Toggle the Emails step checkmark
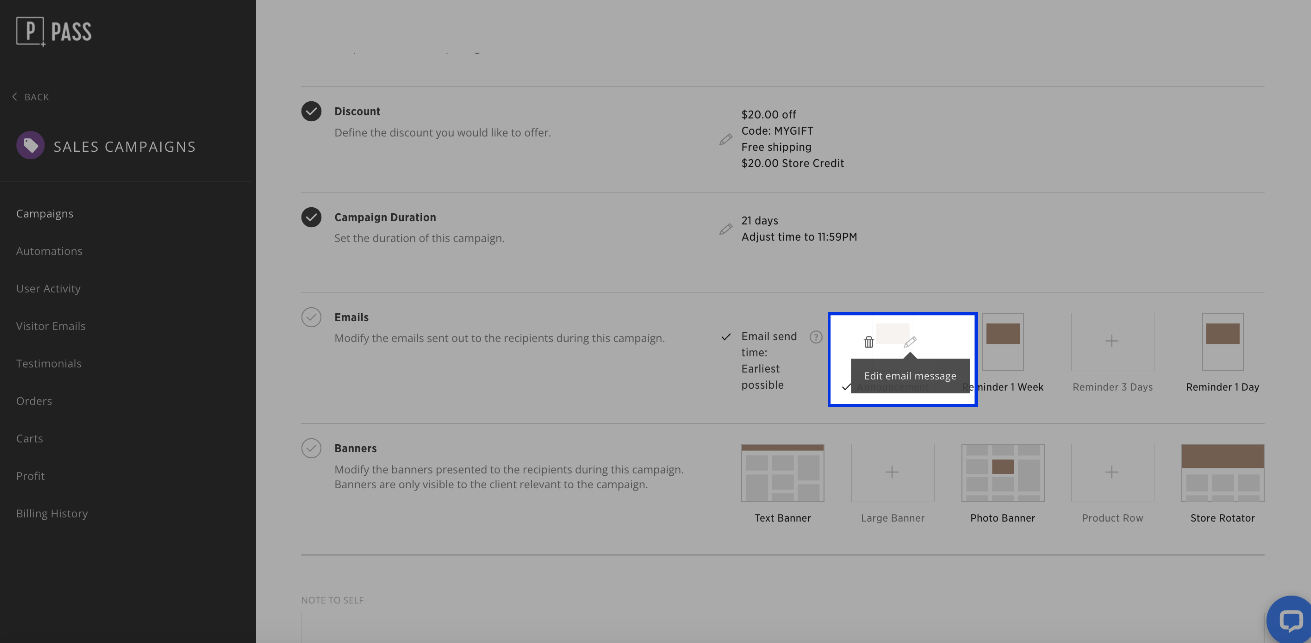Screen dimensions: 1311x643 [x=311, y=317]
